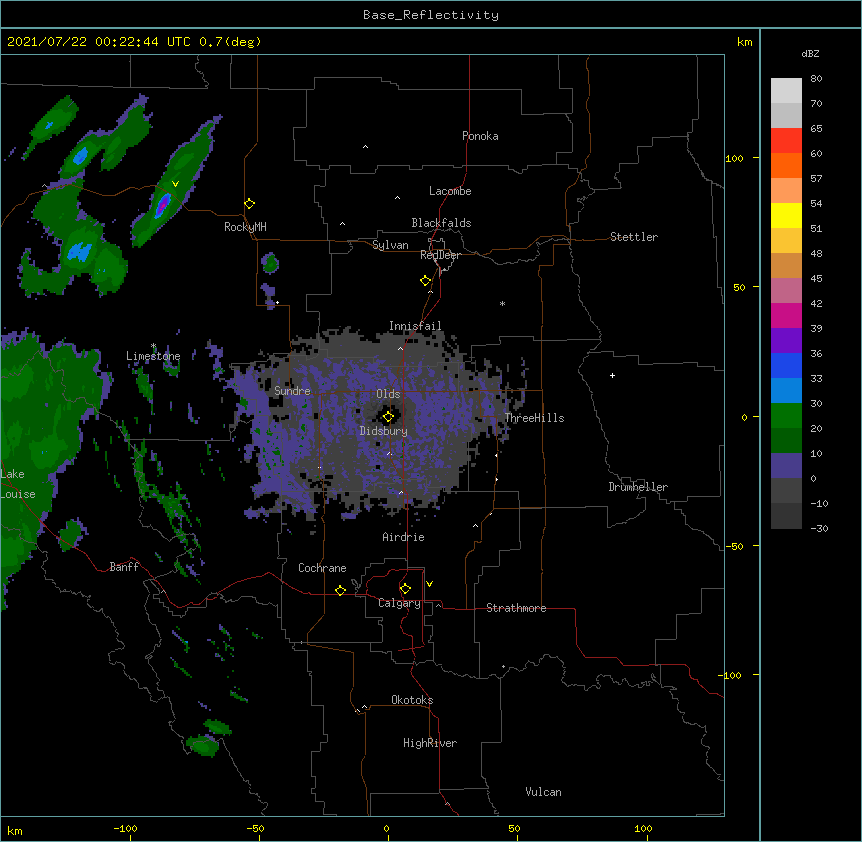Screen dimensions: 862x842
Task: Click the dark orange 57-60 dBZ legend swatch
Action: click(786, 165)
